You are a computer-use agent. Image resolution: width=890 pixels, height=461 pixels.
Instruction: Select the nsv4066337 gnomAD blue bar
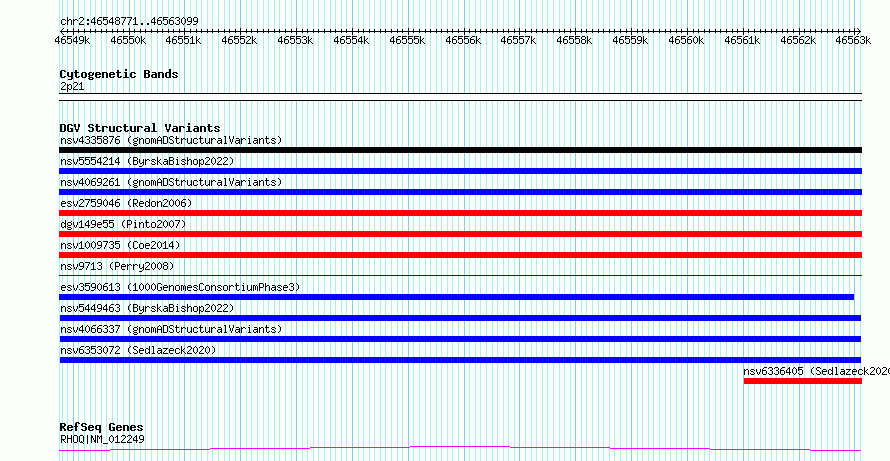pyautogui.click(x=460, y=339)
